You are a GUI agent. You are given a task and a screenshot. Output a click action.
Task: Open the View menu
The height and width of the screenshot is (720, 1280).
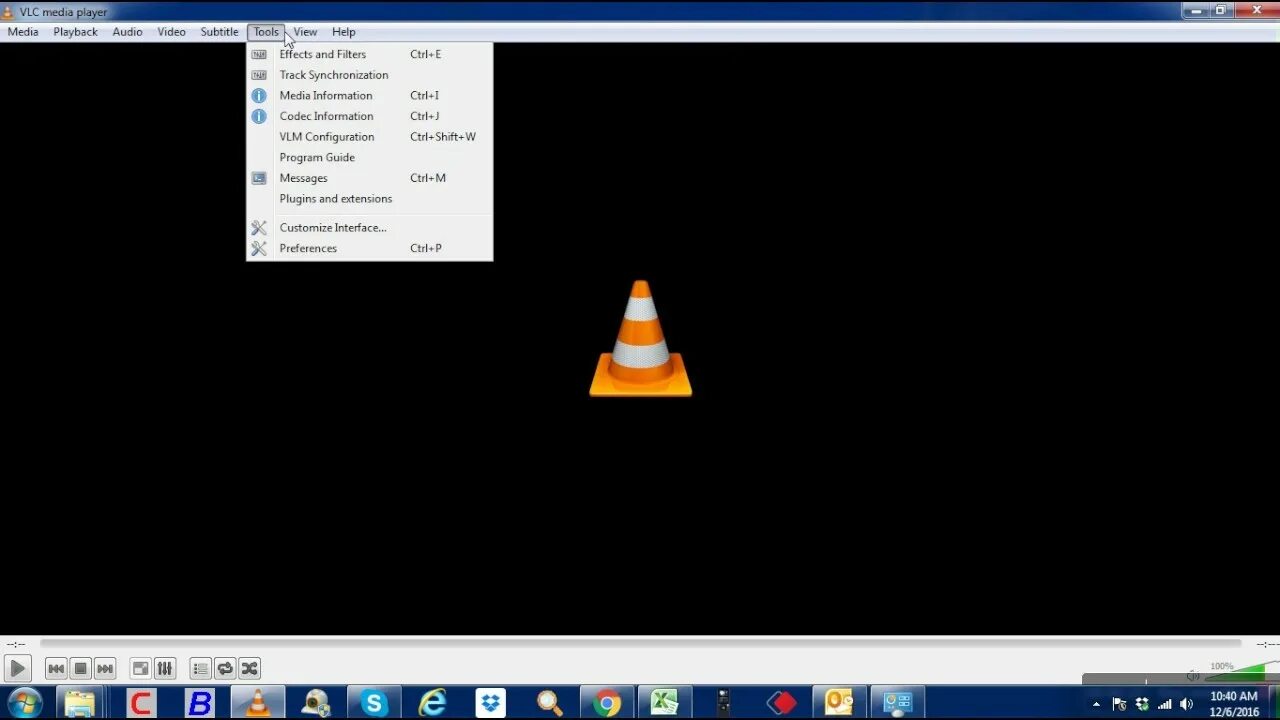305,32
